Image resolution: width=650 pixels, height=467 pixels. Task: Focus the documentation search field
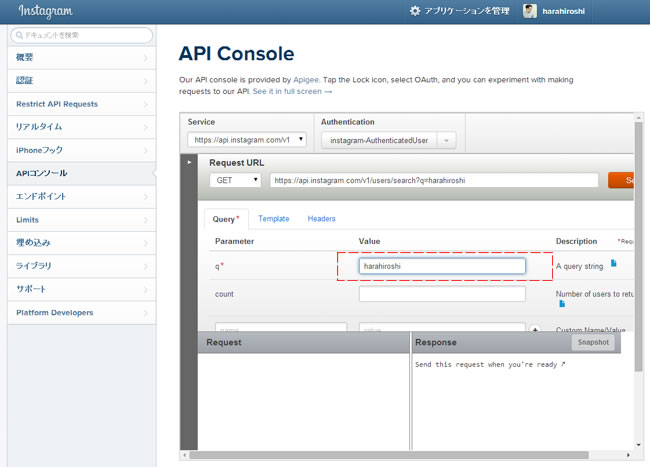[82, 35]
